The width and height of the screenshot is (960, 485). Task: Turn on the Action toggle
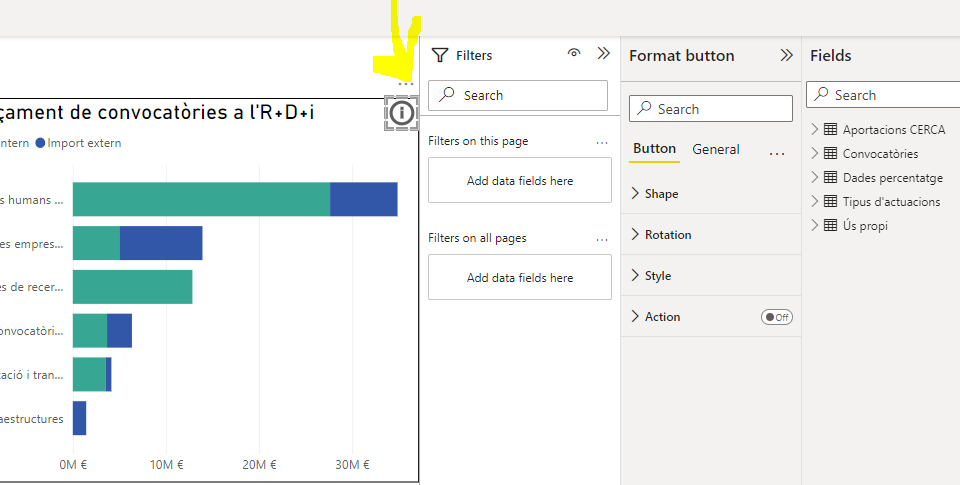[777, 317]
